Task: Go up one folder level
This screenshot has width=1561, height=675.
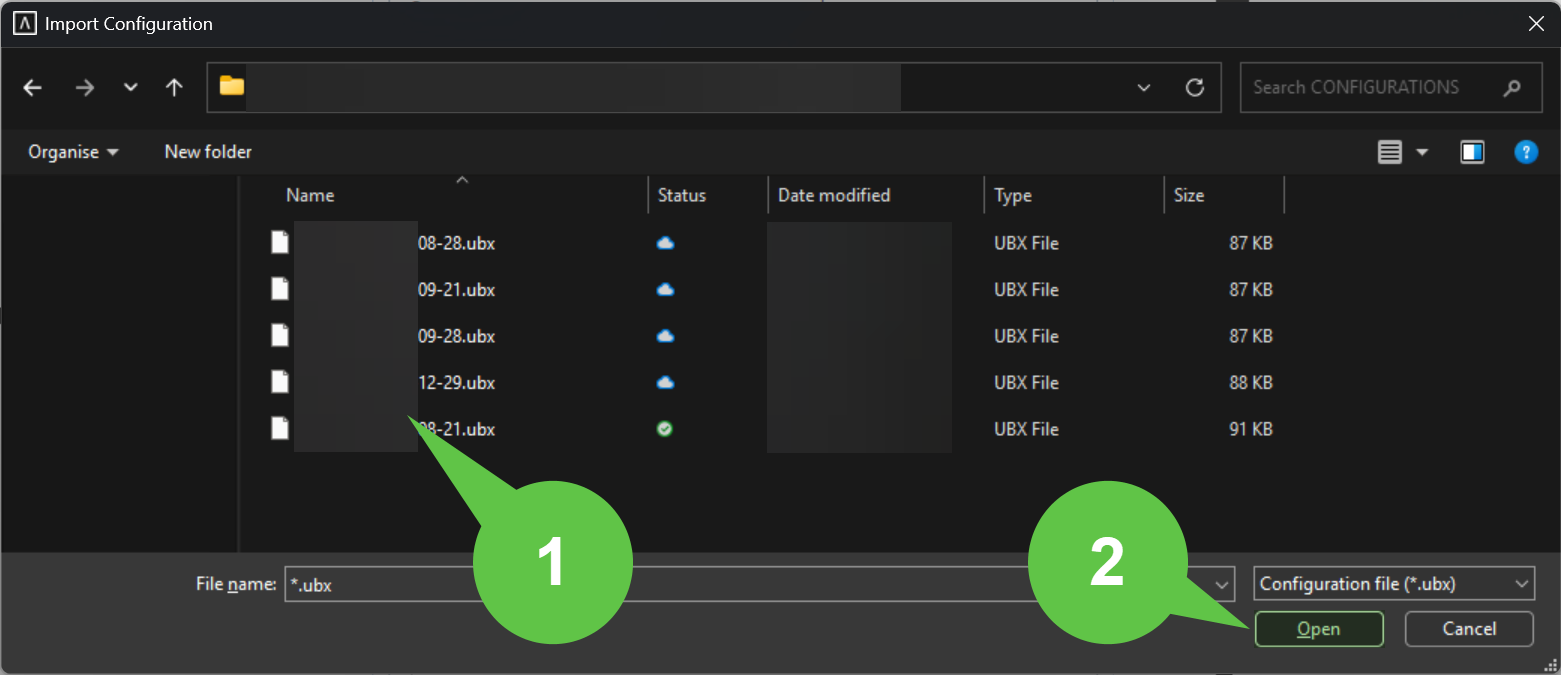Action: point(174,88)
